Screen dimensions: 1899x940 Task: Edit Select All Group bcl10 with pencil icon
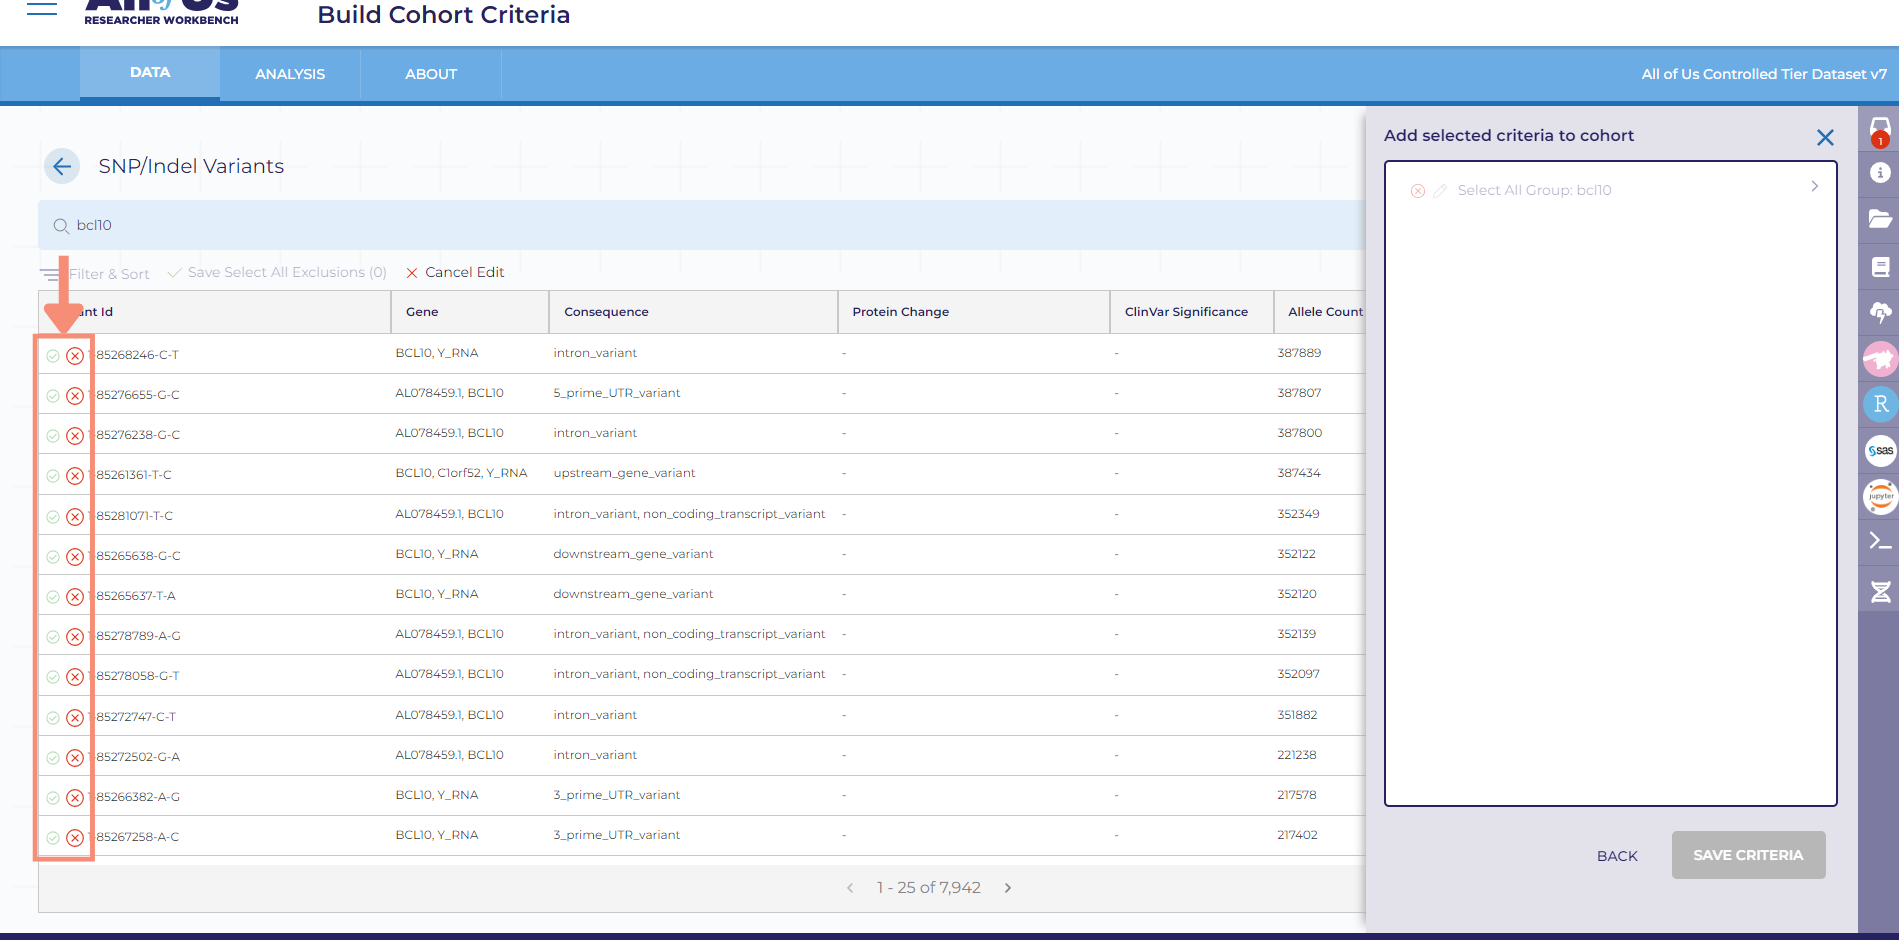(x=1440, y=191)
